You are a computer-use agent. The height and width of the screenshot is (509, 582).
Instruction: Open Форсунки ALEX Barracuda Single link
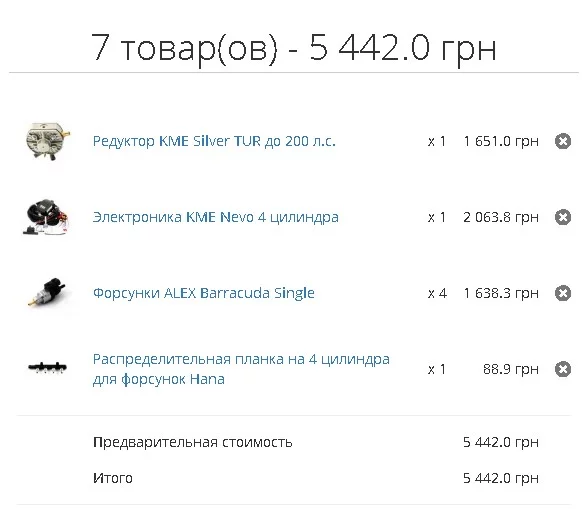(x=203, y=293)
